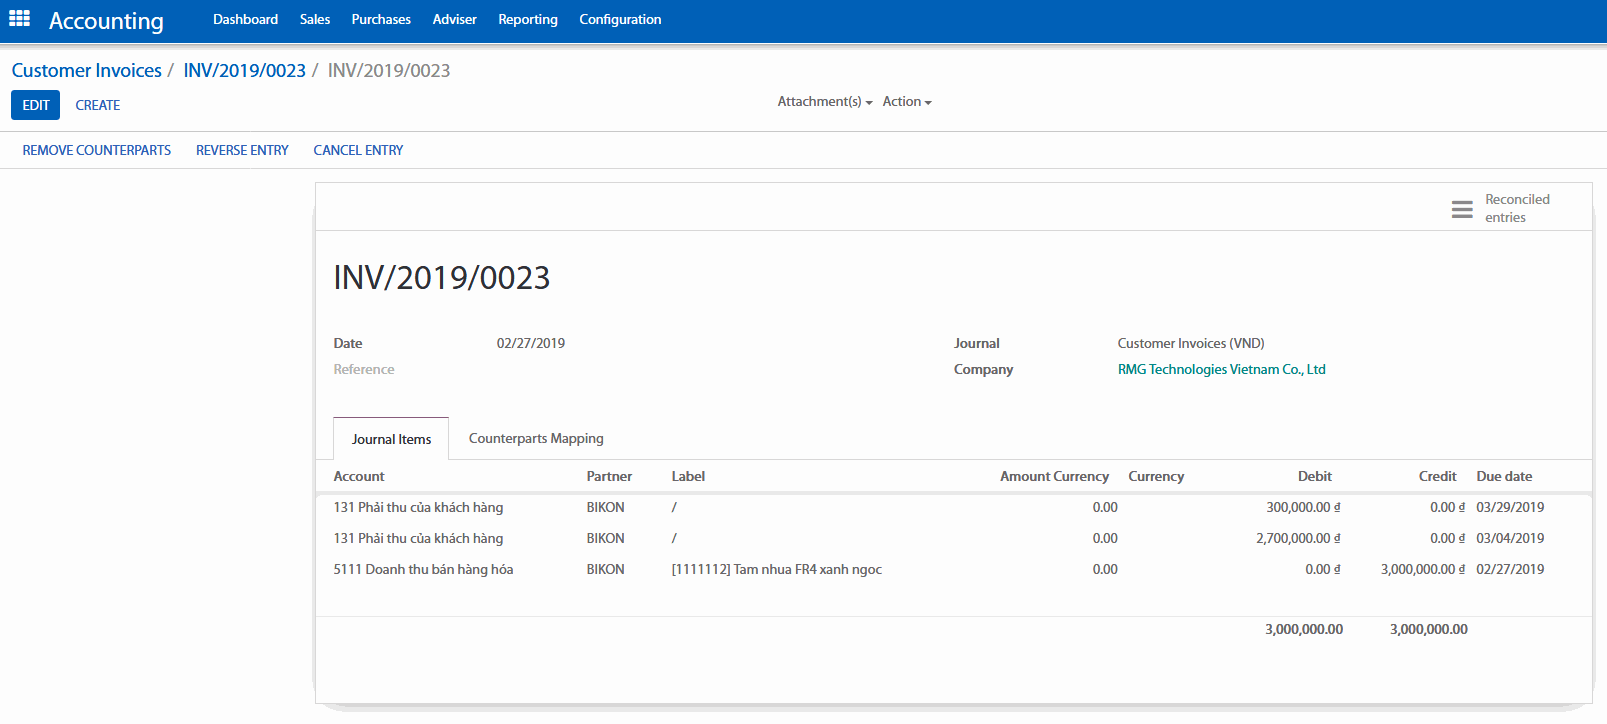Click the REVERSE ENTRY button
The image size is (1607, 724).
click(x=242, y=150)
